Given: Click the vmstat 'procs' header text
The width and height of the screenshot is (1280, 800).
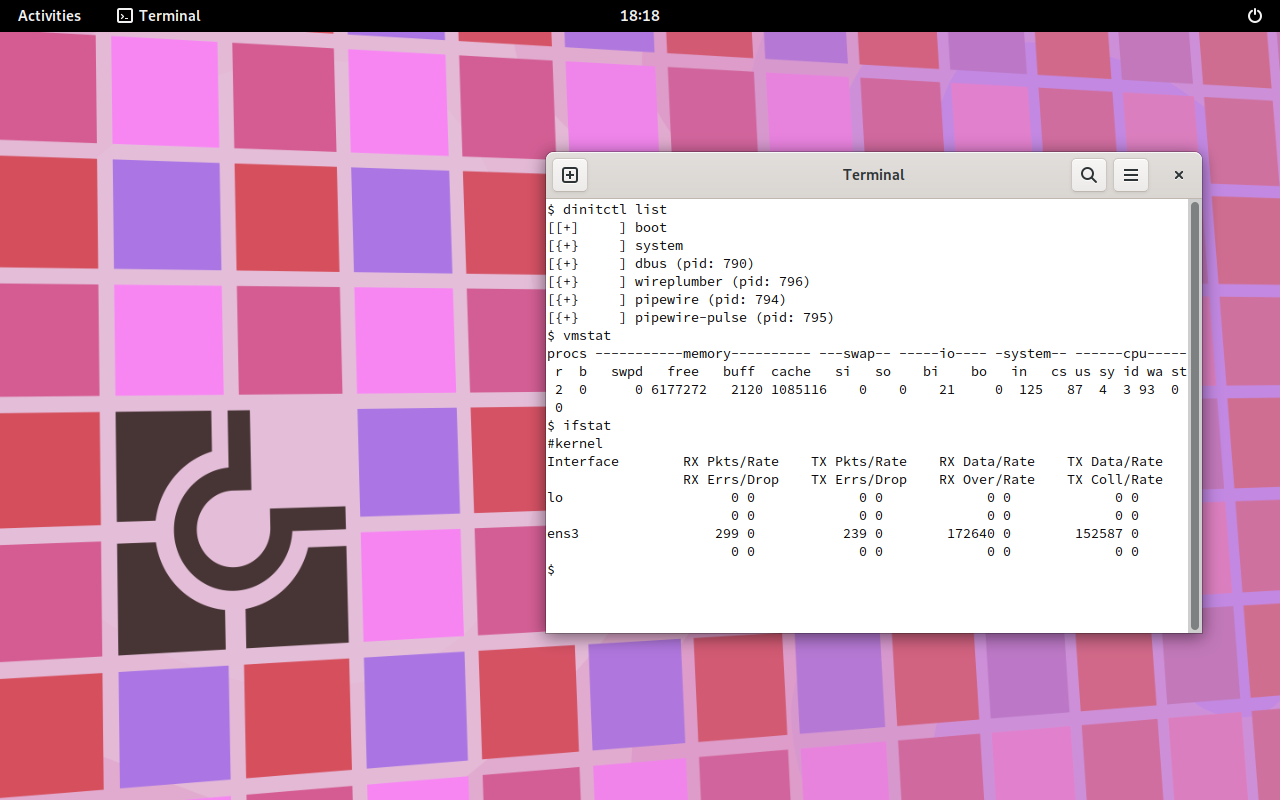Looking at the screenshot, I should pos(567,354).
